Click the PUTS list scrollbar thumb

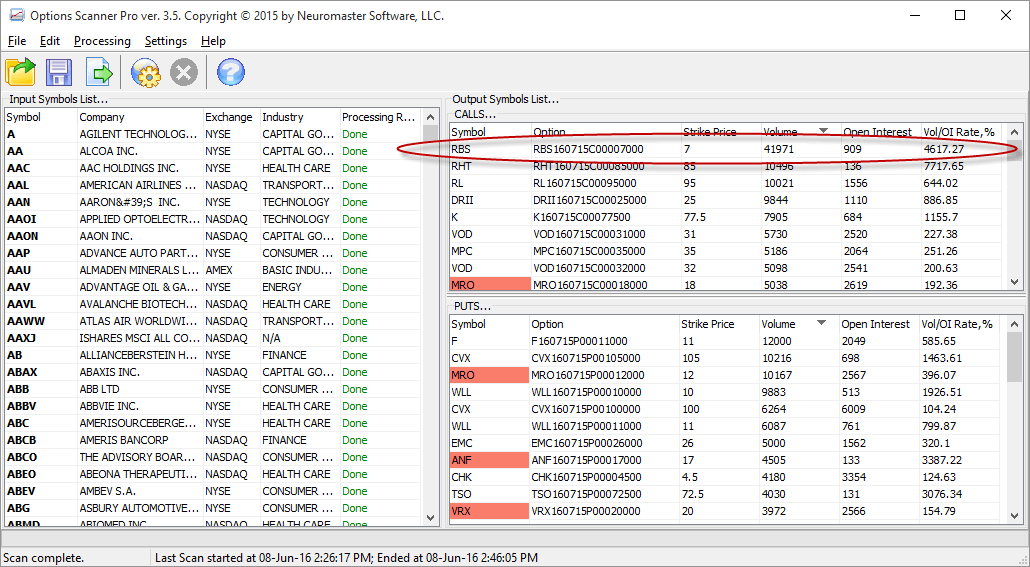[x=1015, y=357]
